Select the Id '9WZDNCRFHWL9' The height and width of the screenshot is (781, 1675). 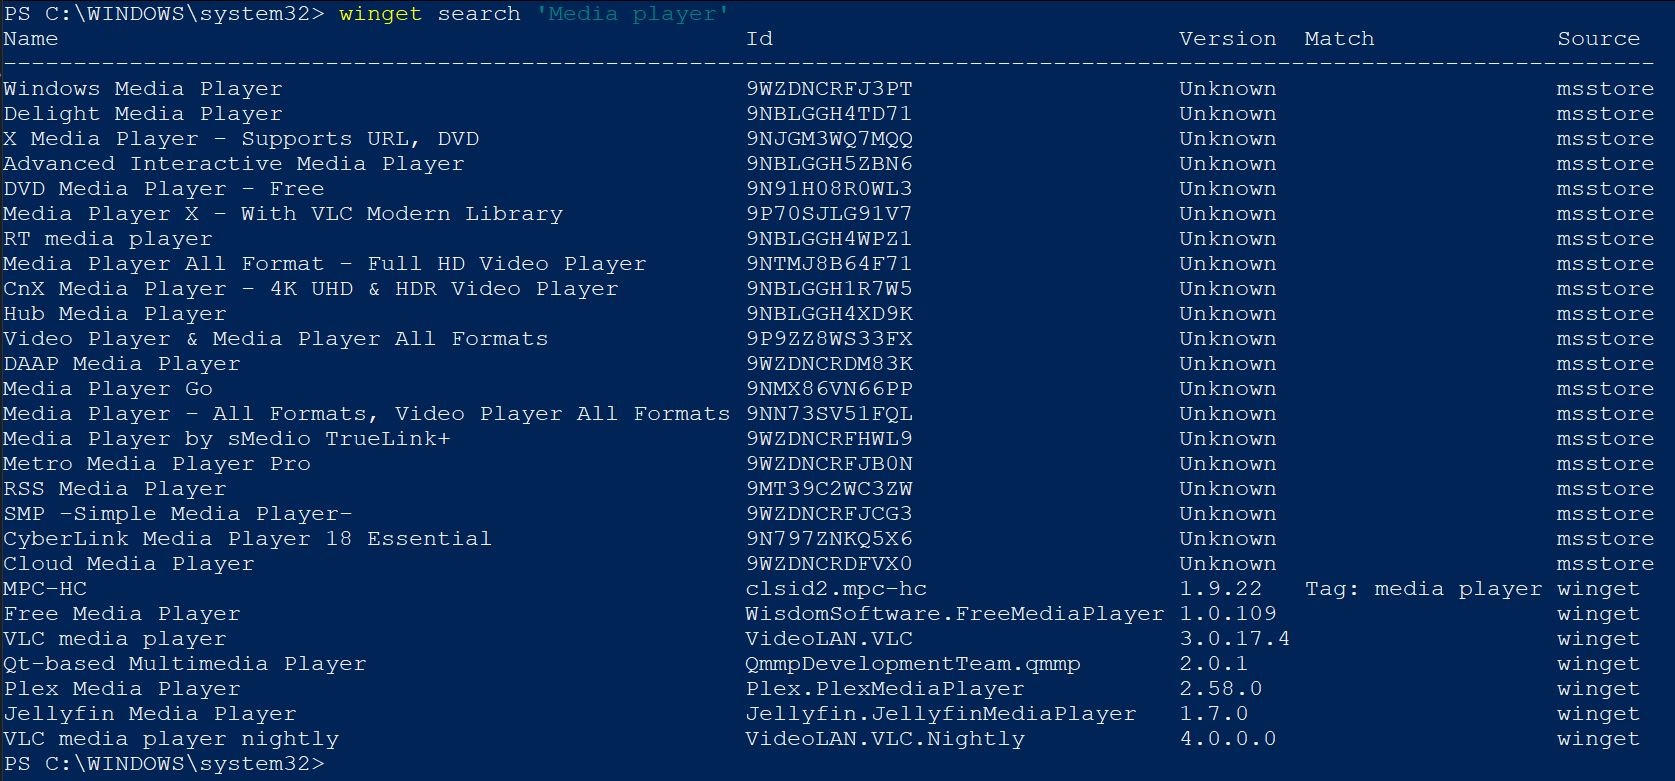point(829,439)
